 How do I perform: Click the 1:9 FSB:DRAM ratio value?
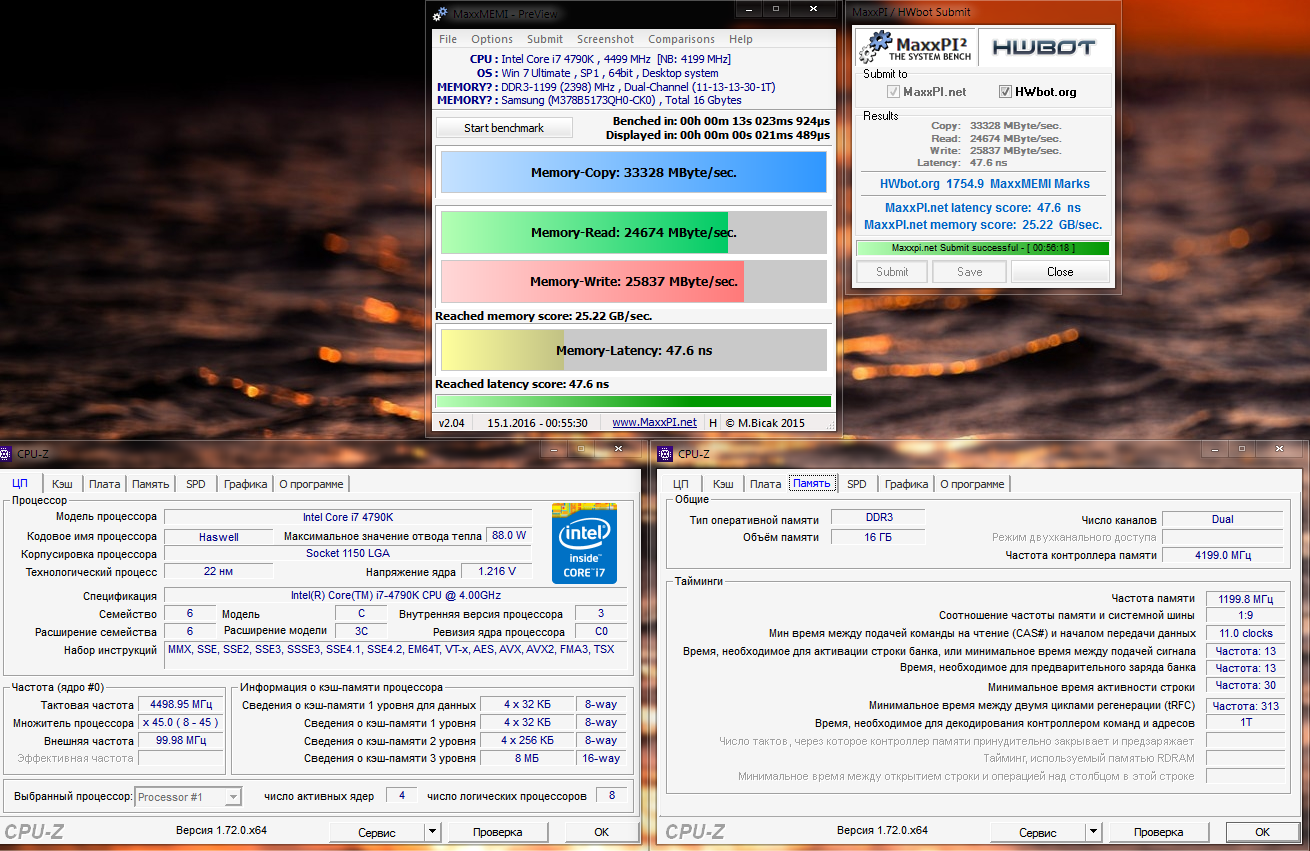(x=1244, y=615)
